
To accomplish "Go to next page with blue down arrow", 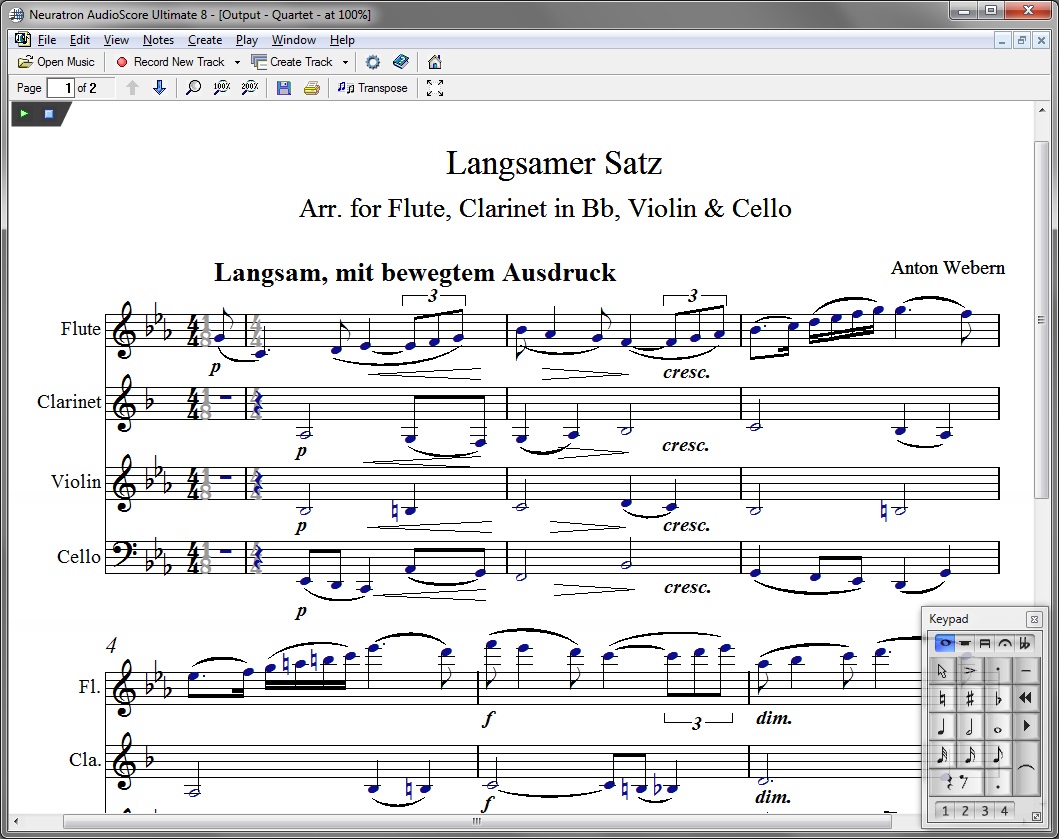I will [x=159, y=88].
